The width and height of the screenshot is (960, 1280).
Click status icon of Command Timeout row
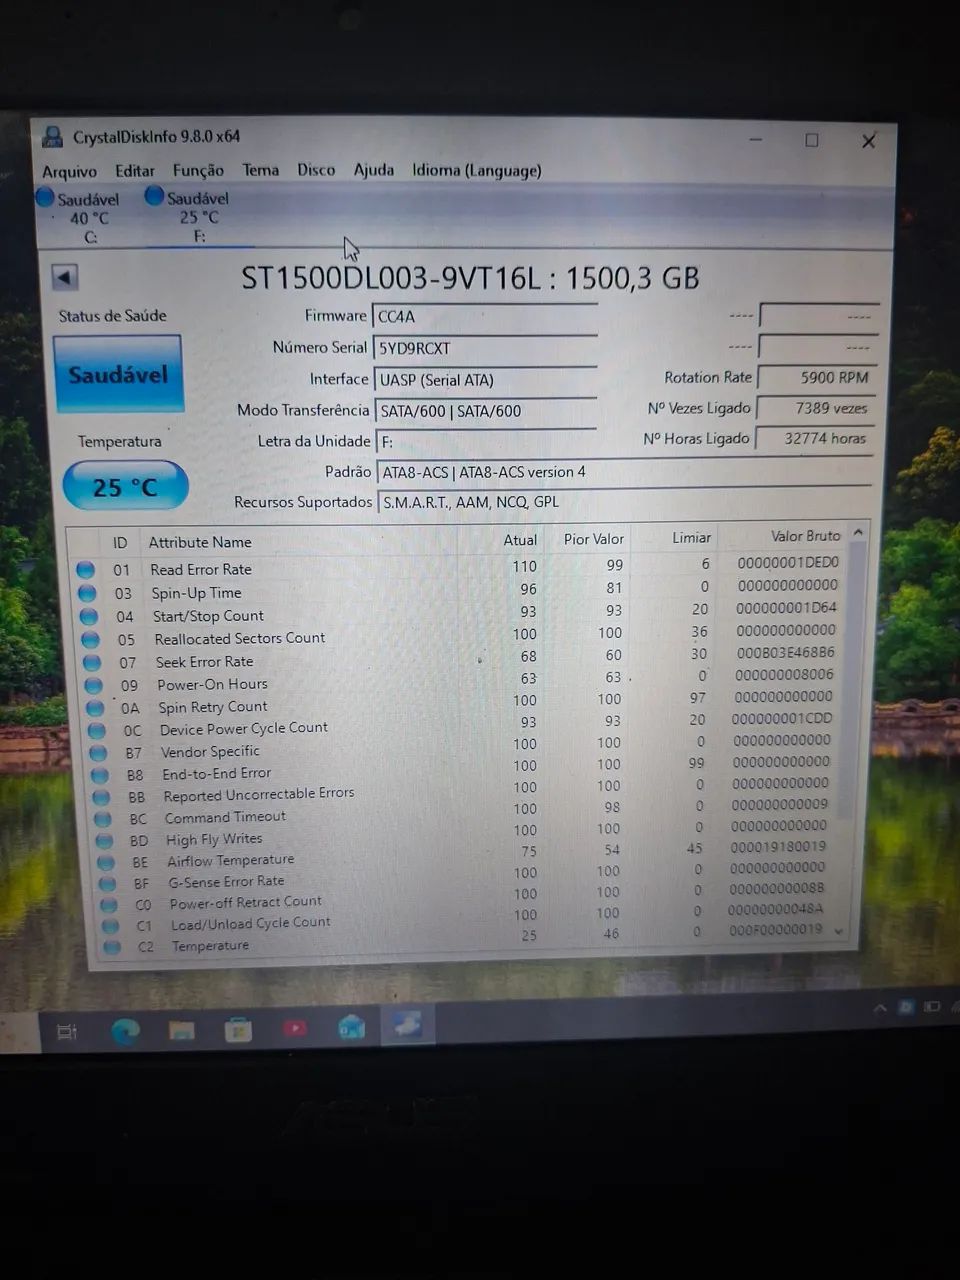(x=103, y=819)
